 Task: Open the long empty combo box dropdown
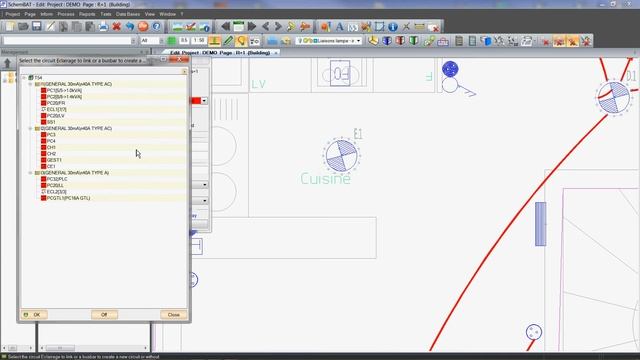(133, 41)
